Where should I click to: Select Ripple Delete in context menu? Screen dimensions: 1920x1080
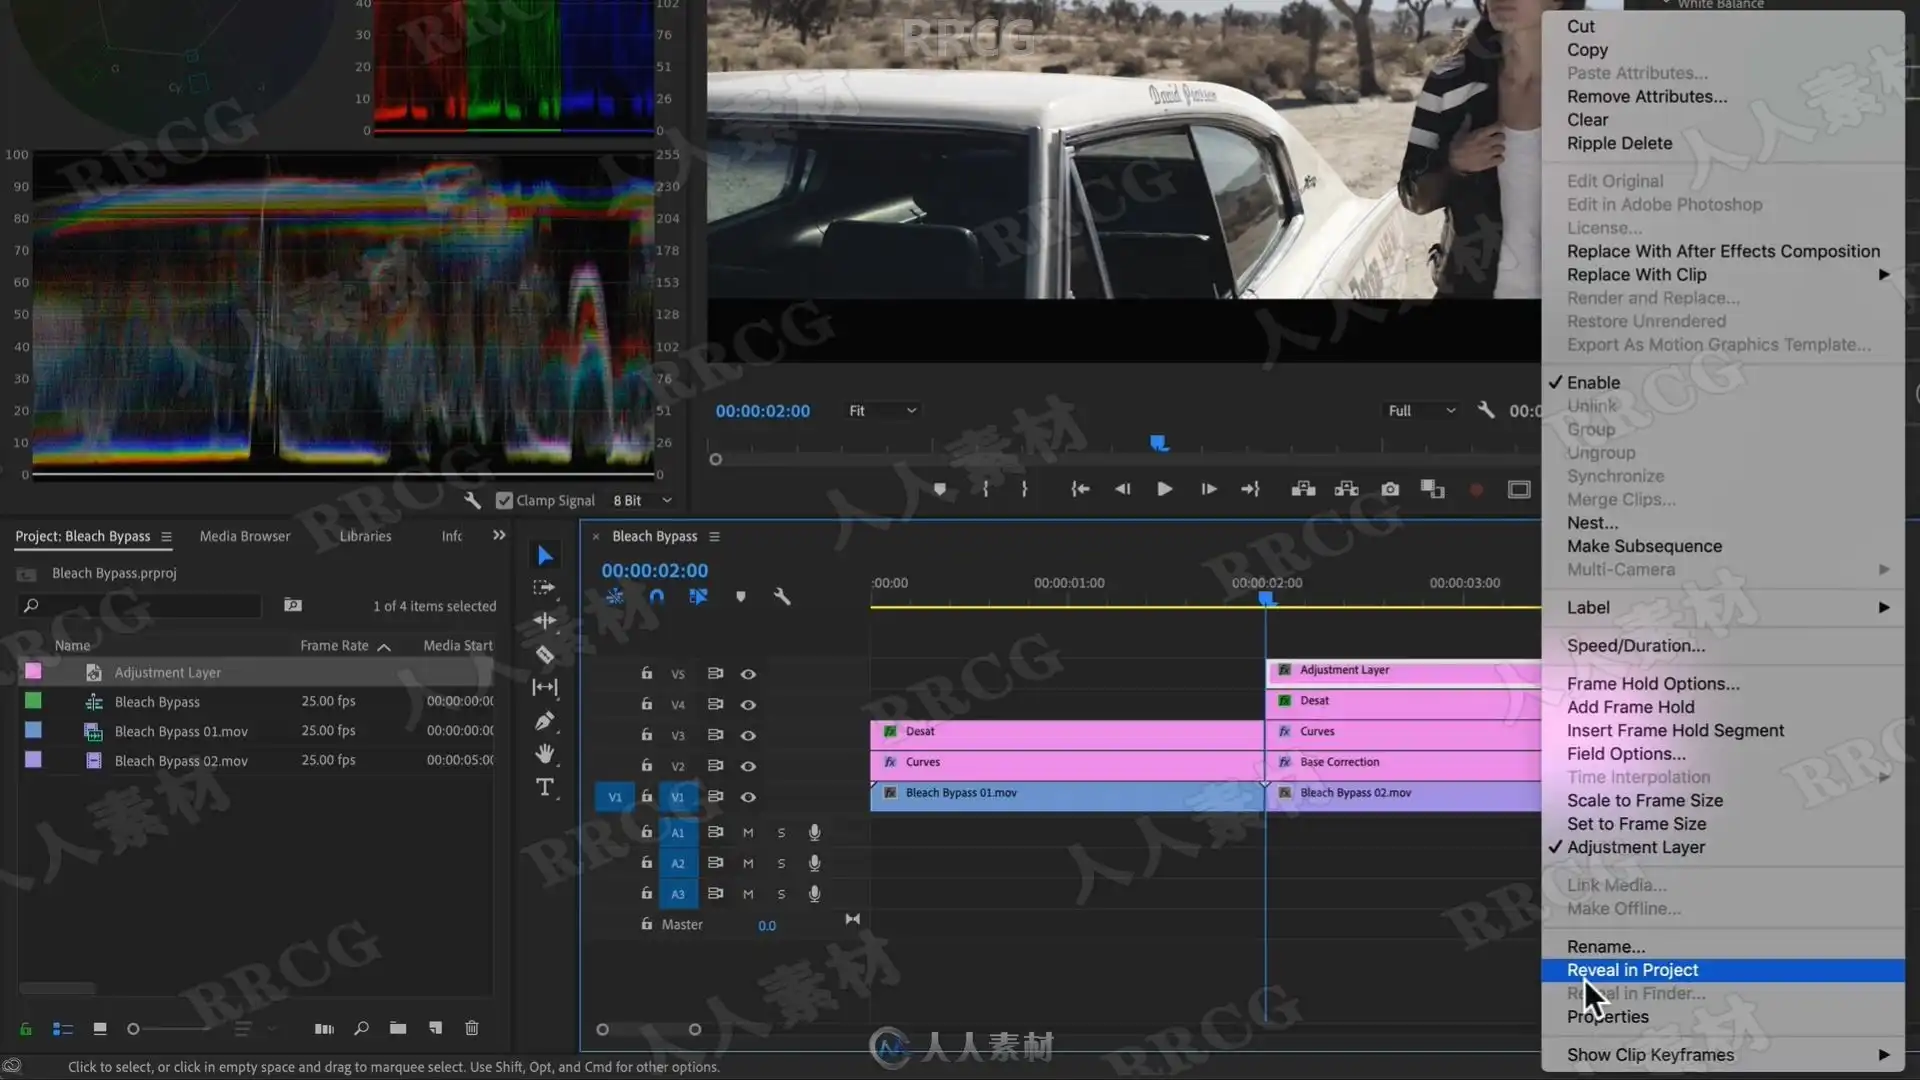pos(1619,143)
